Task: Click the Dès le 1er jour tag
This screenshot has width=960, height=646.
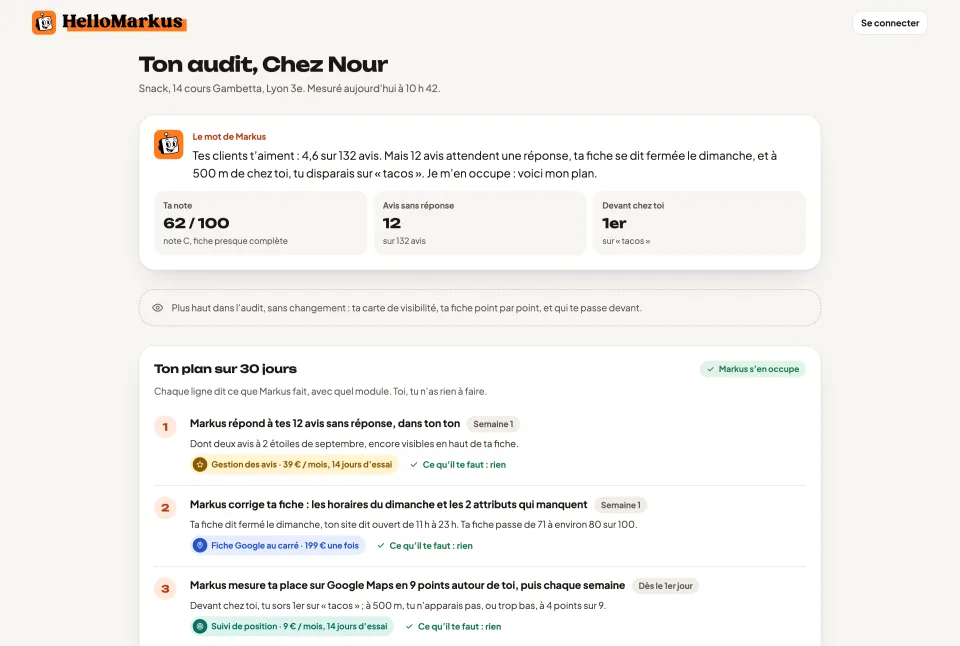Action: pos(665,586)
